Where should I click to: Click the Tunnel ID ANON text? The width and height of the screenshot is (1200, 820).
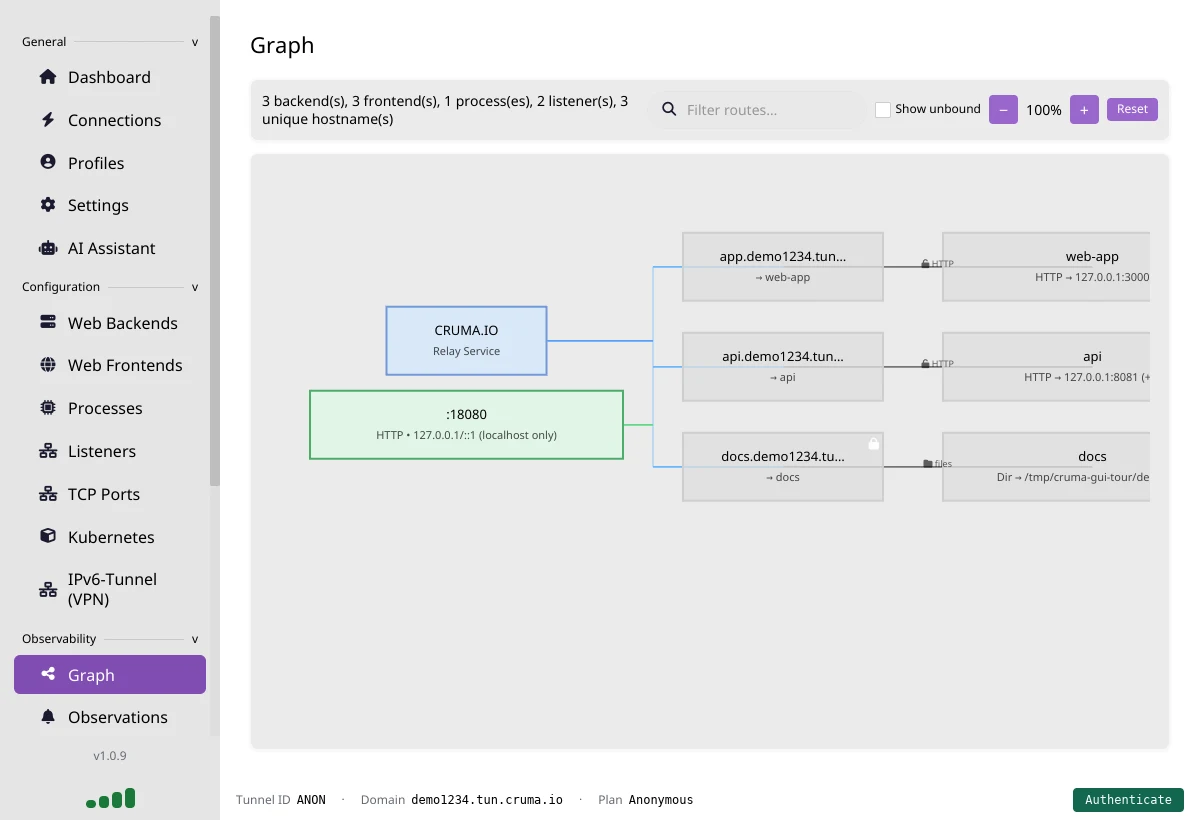tap(281, 800)
